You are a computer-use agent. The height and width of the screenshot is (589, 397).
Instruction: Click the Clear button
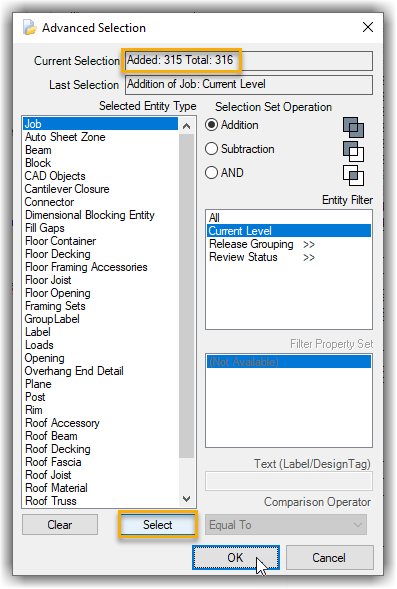pos(60,525)
